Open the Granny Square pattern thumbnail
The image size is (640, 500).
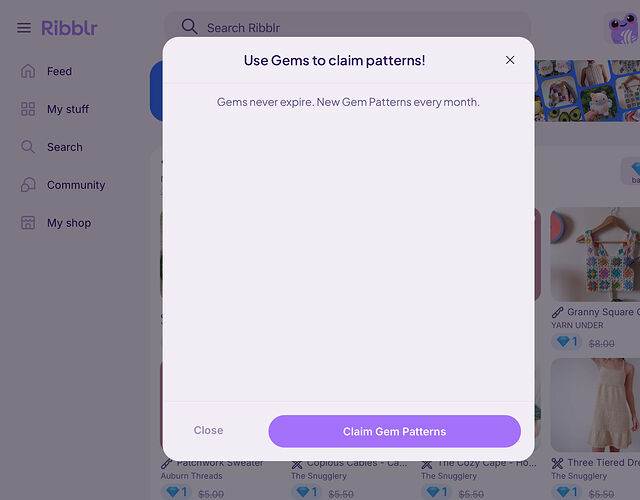(x=595, y=255)
